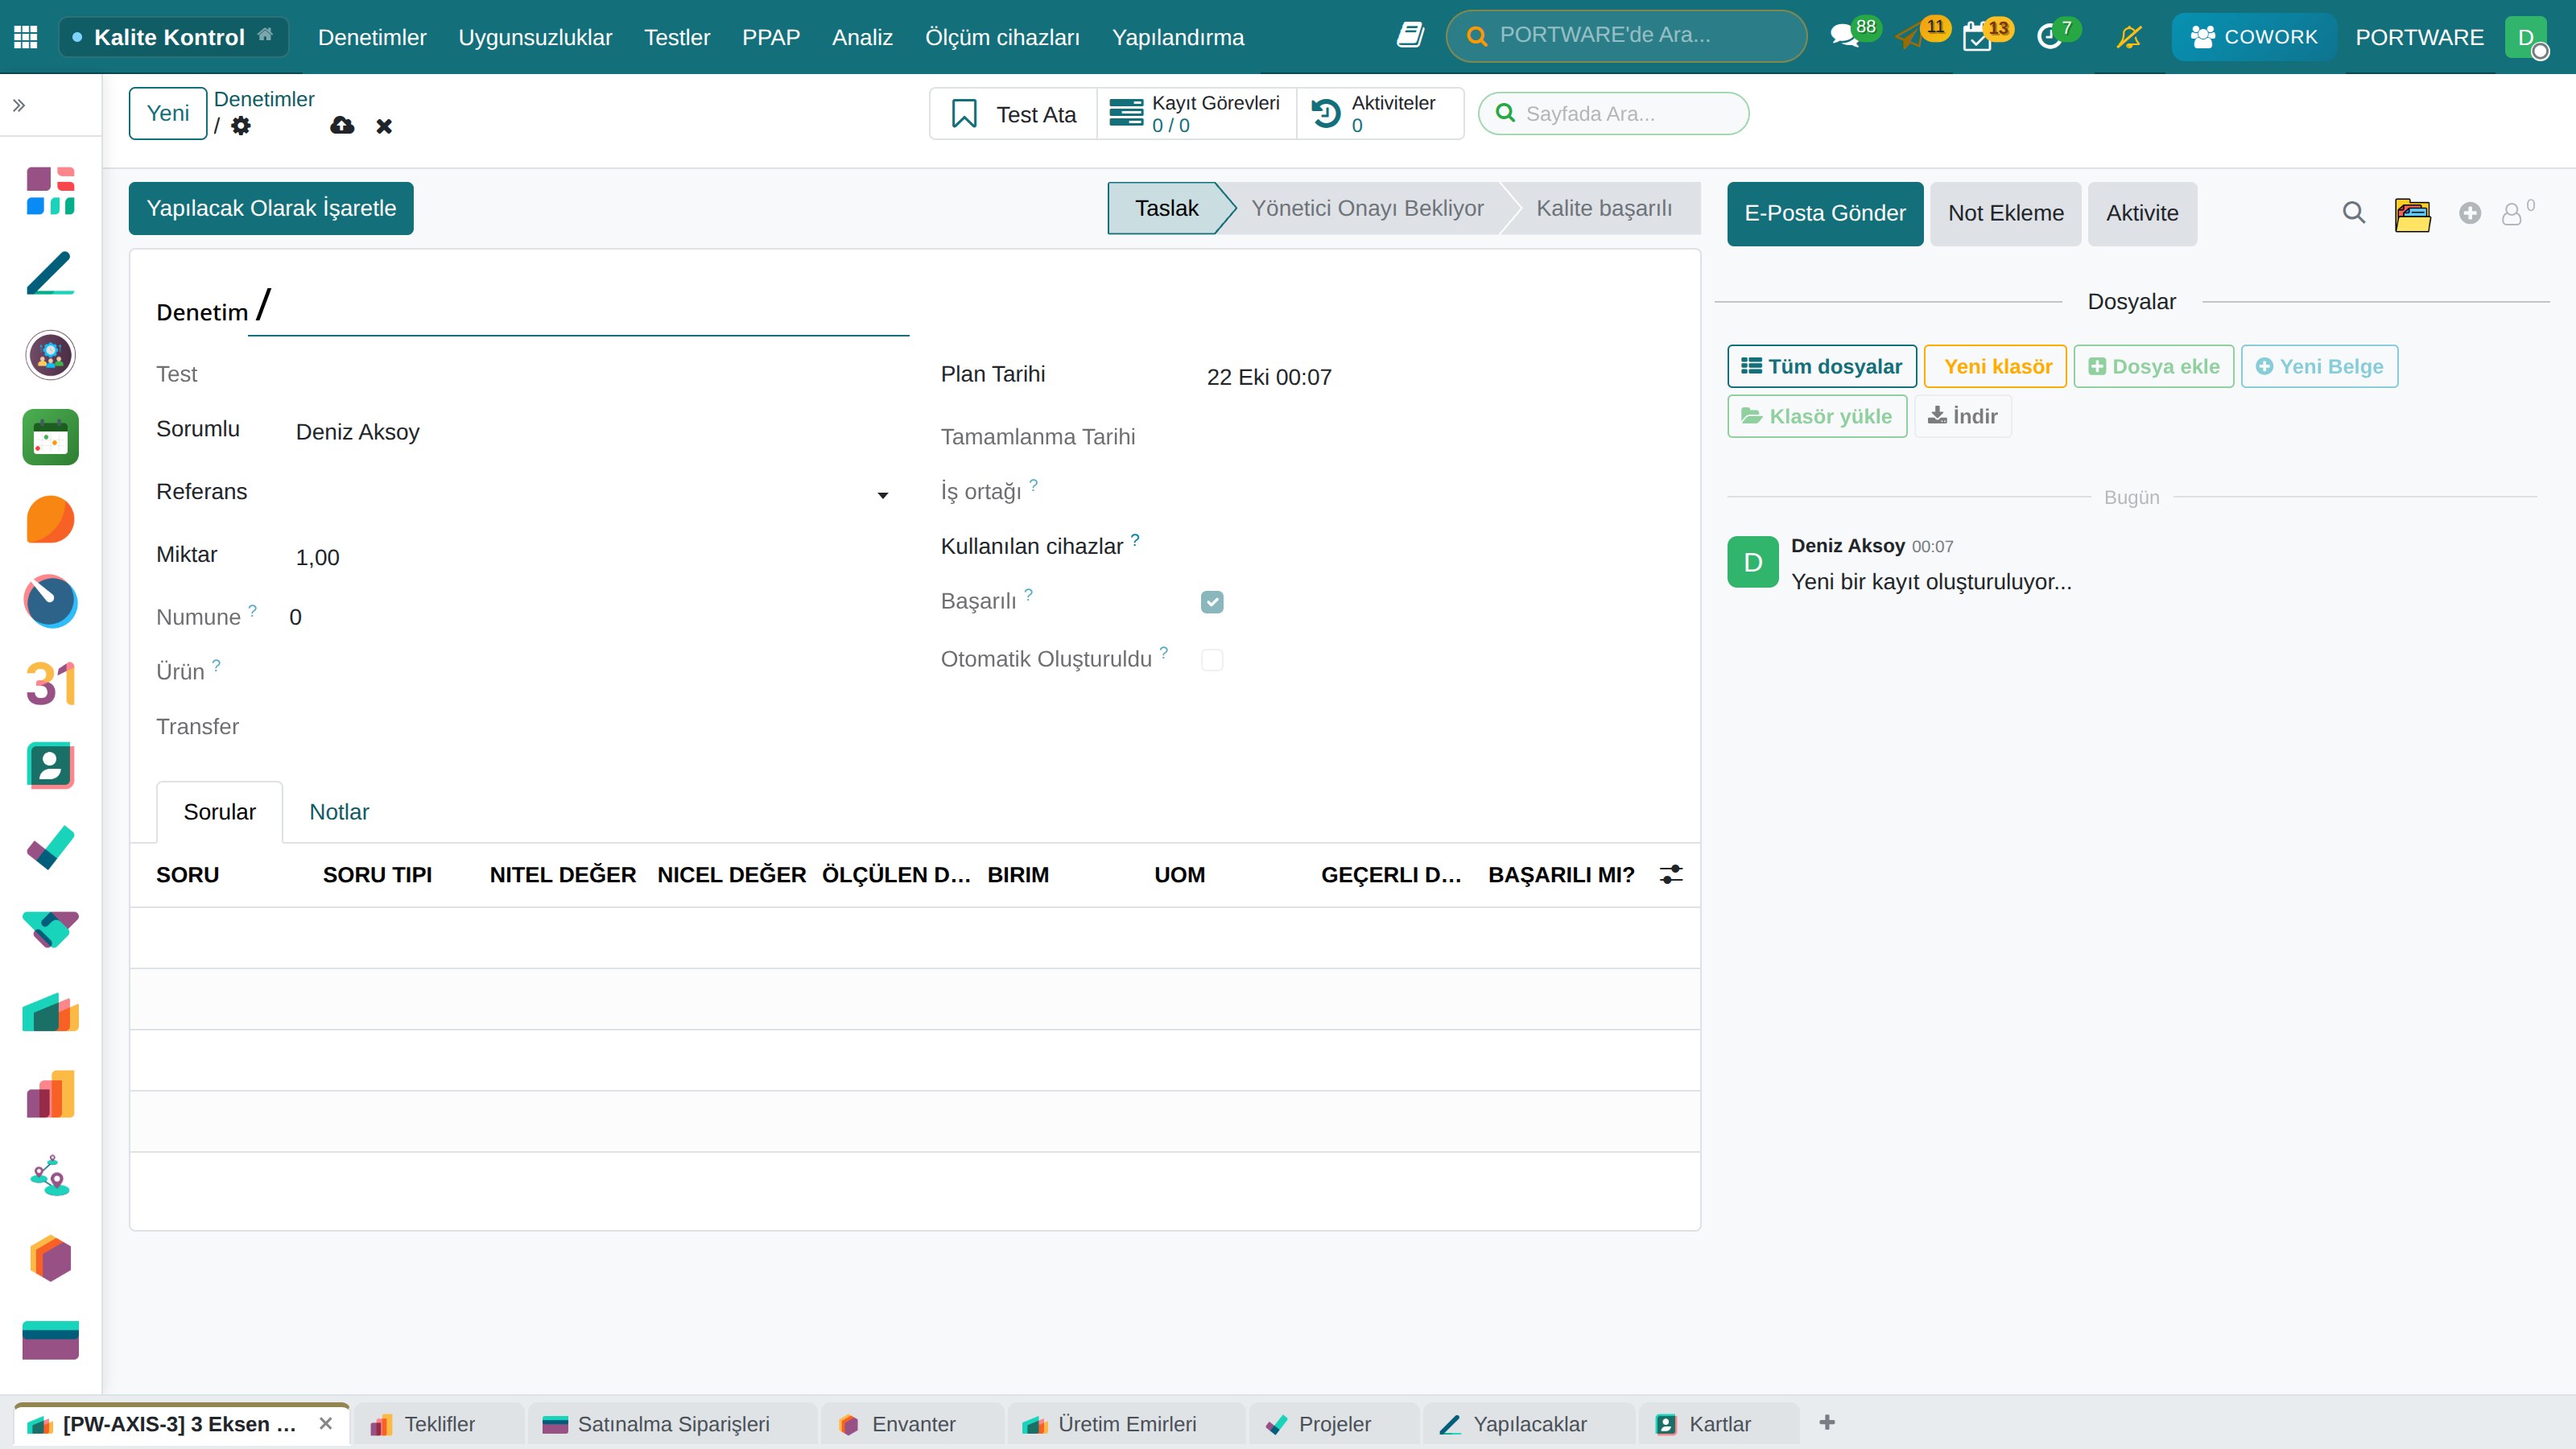Select Yönetici Onayı Bekliyor status stage
This screenshot has width=2576, height=1449.
click(1367, 208)
